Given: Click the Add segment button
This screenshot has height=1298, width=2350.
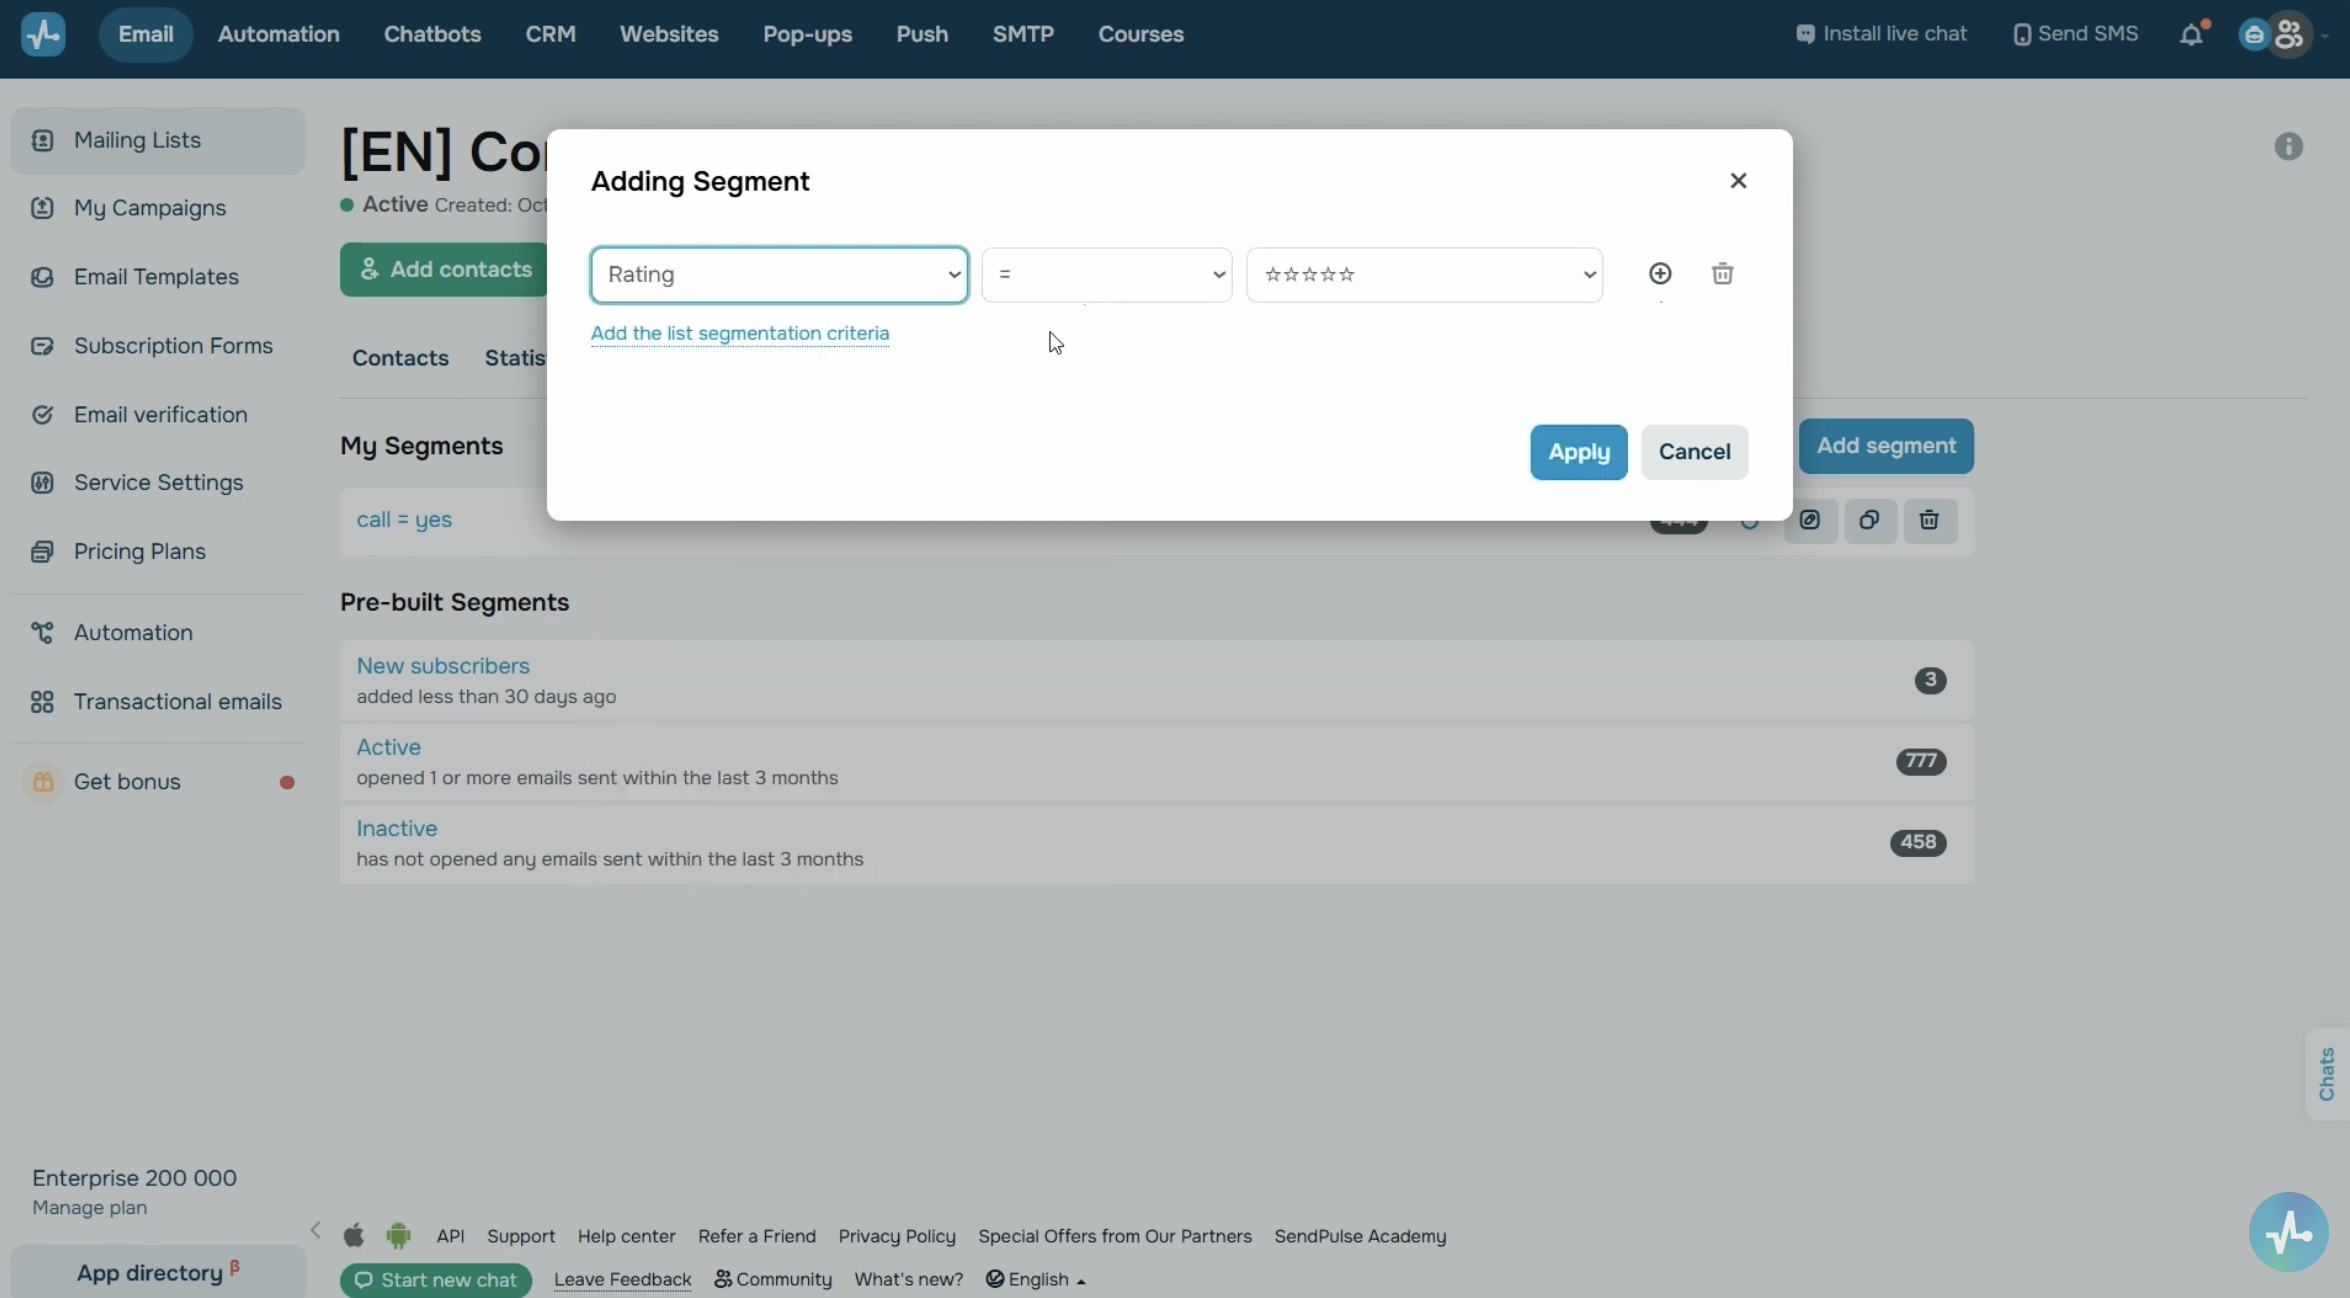Looking at the screenshot, I should (x=1886, y=446).
